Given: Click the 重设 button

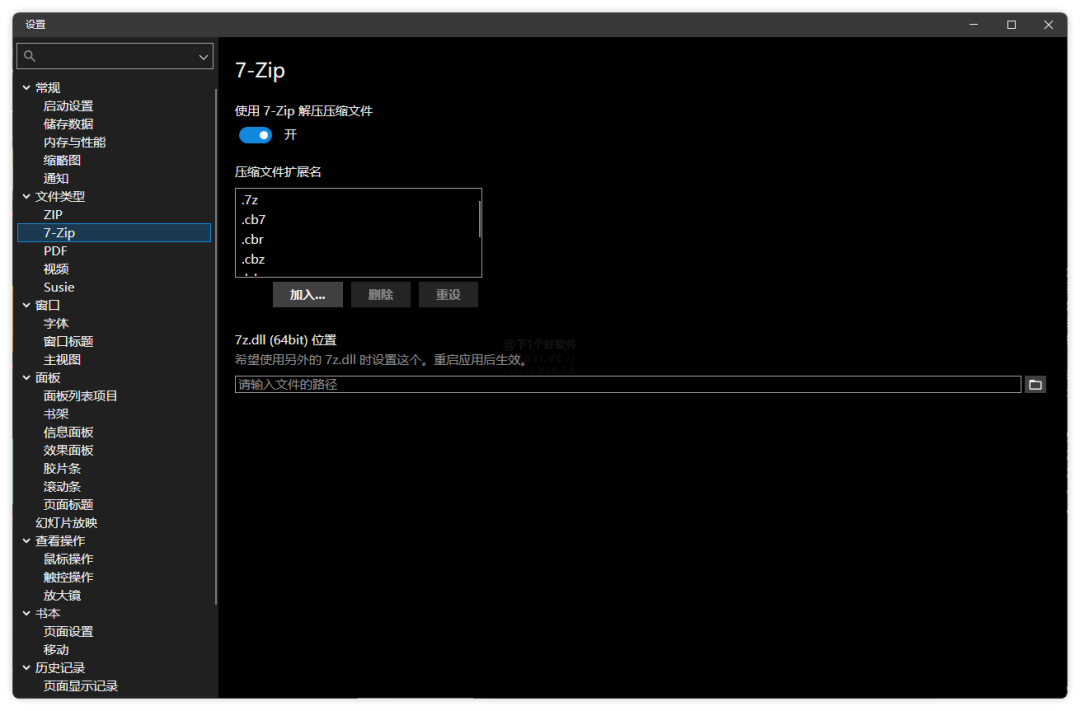Looking at the screenshot, I should point(448,295).
